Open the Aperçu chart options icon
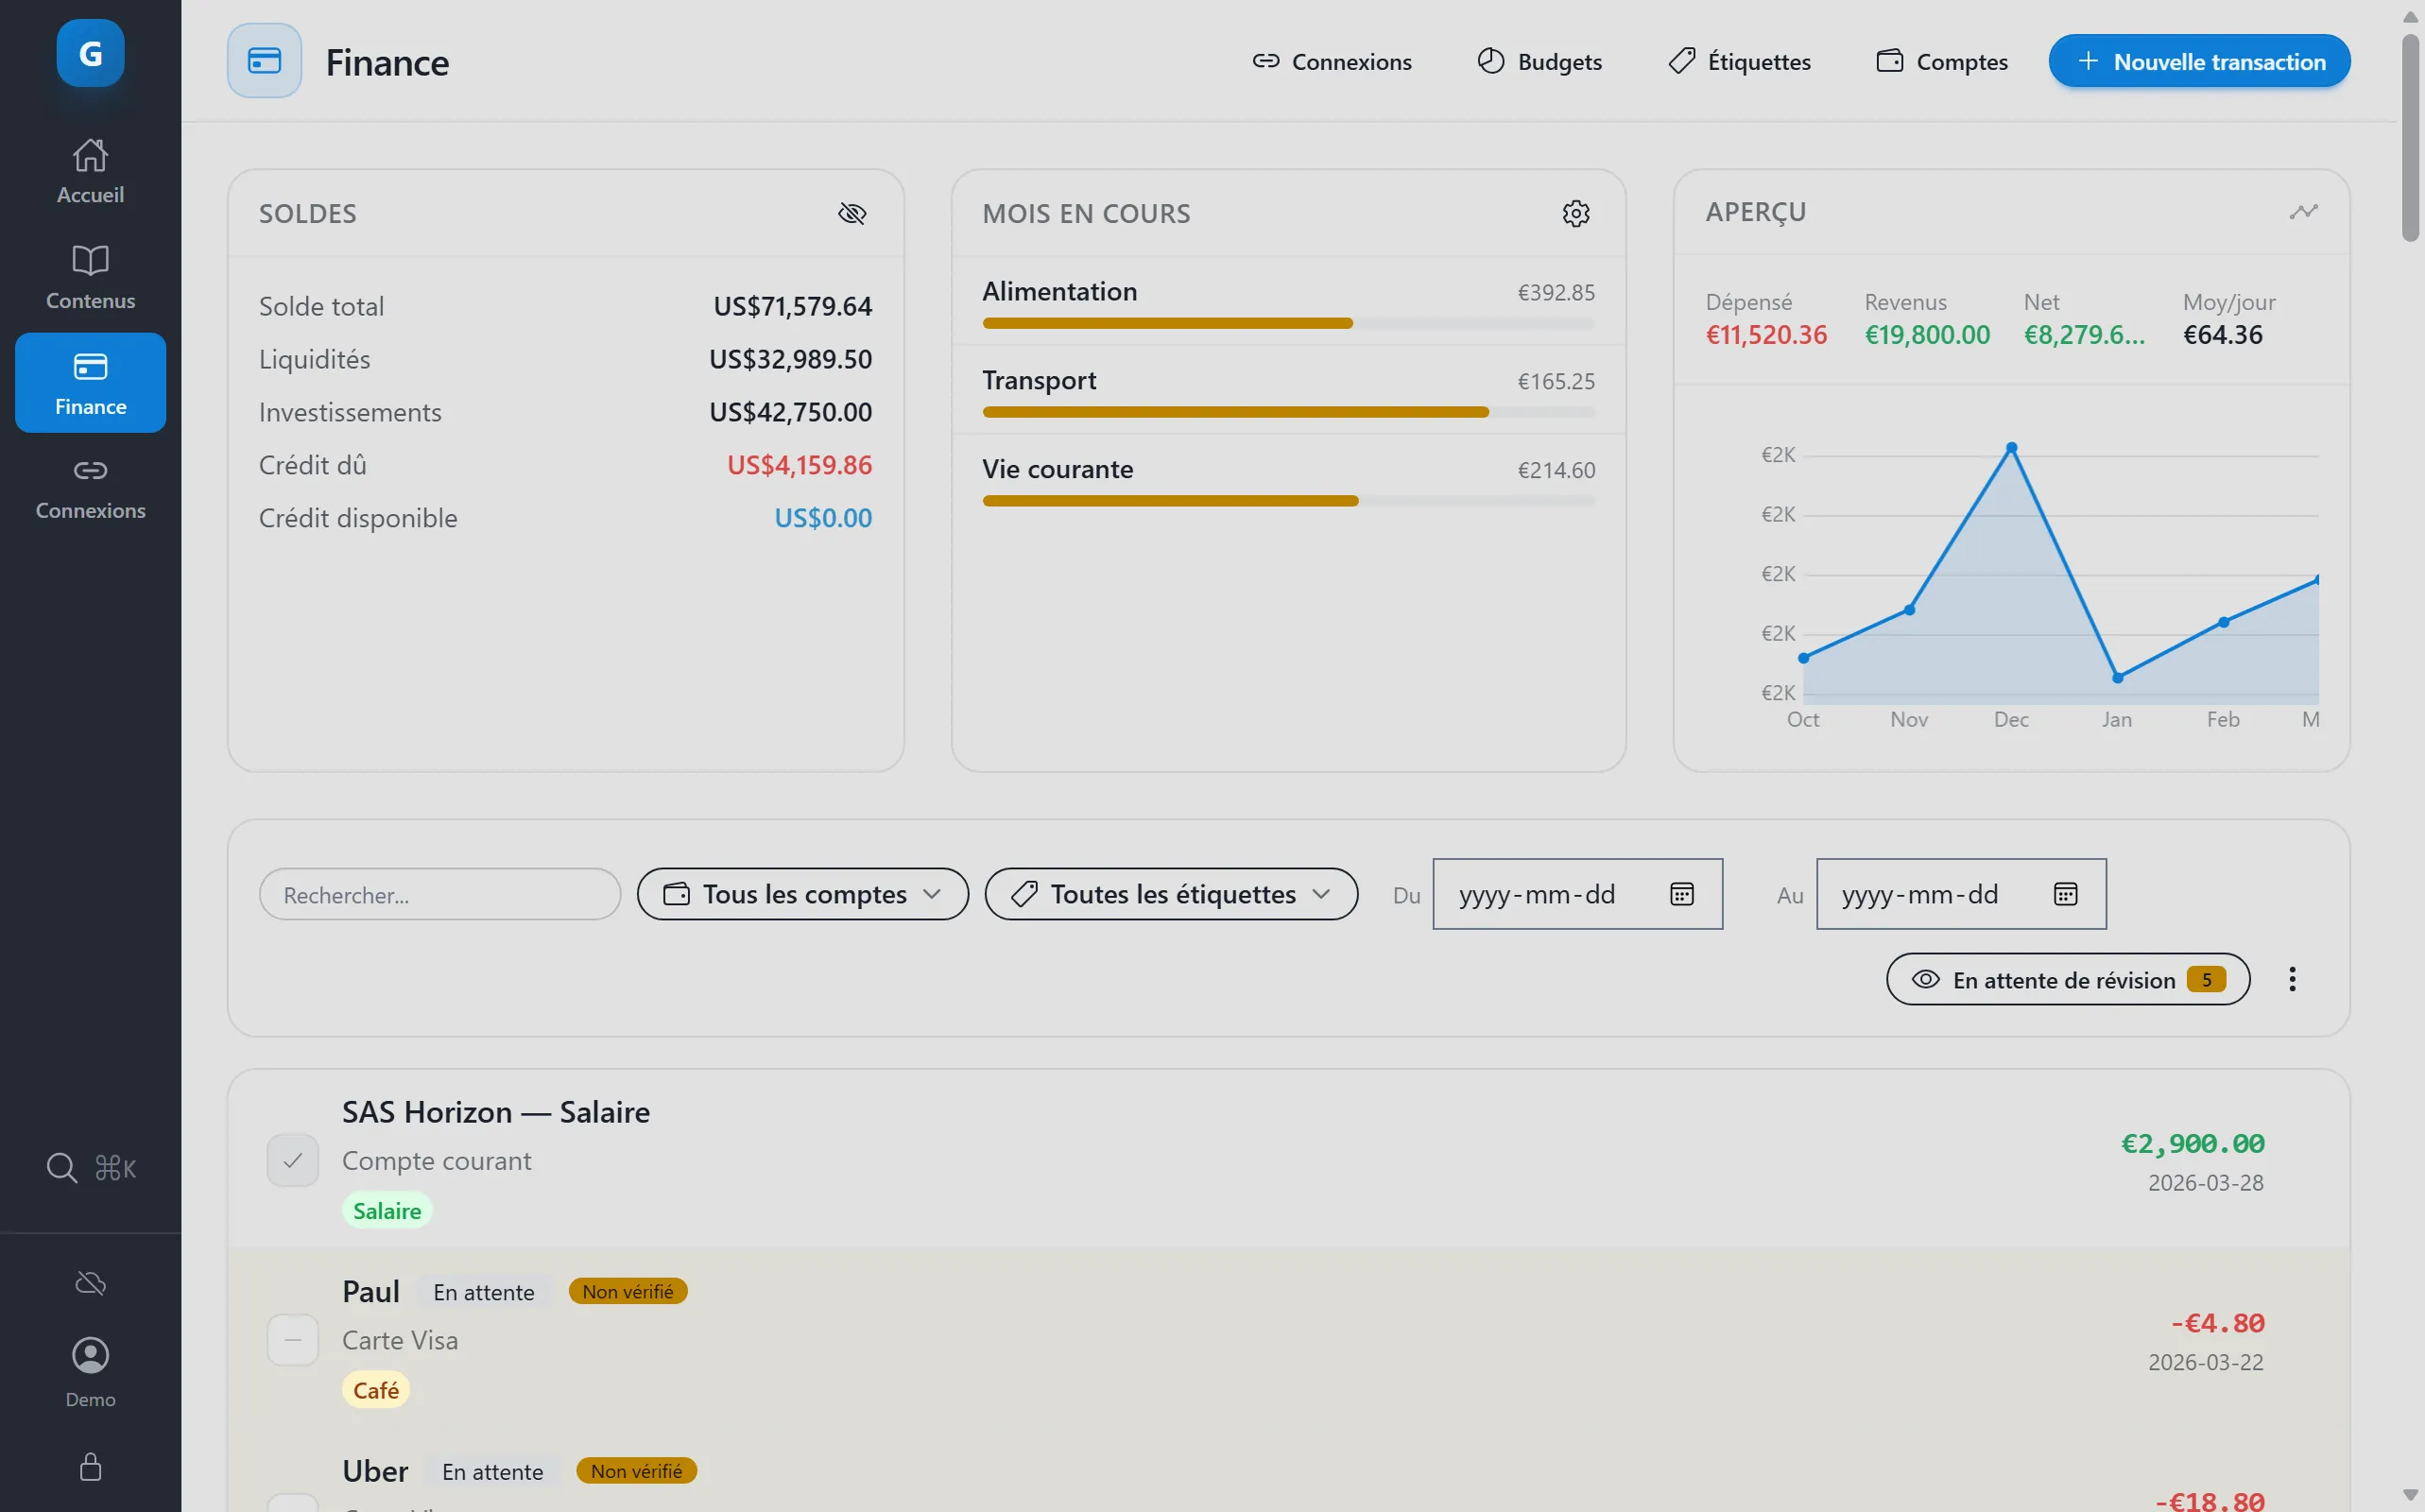The height and width of the screenshot is (1512, 2425). click(x=2302, y=211)
